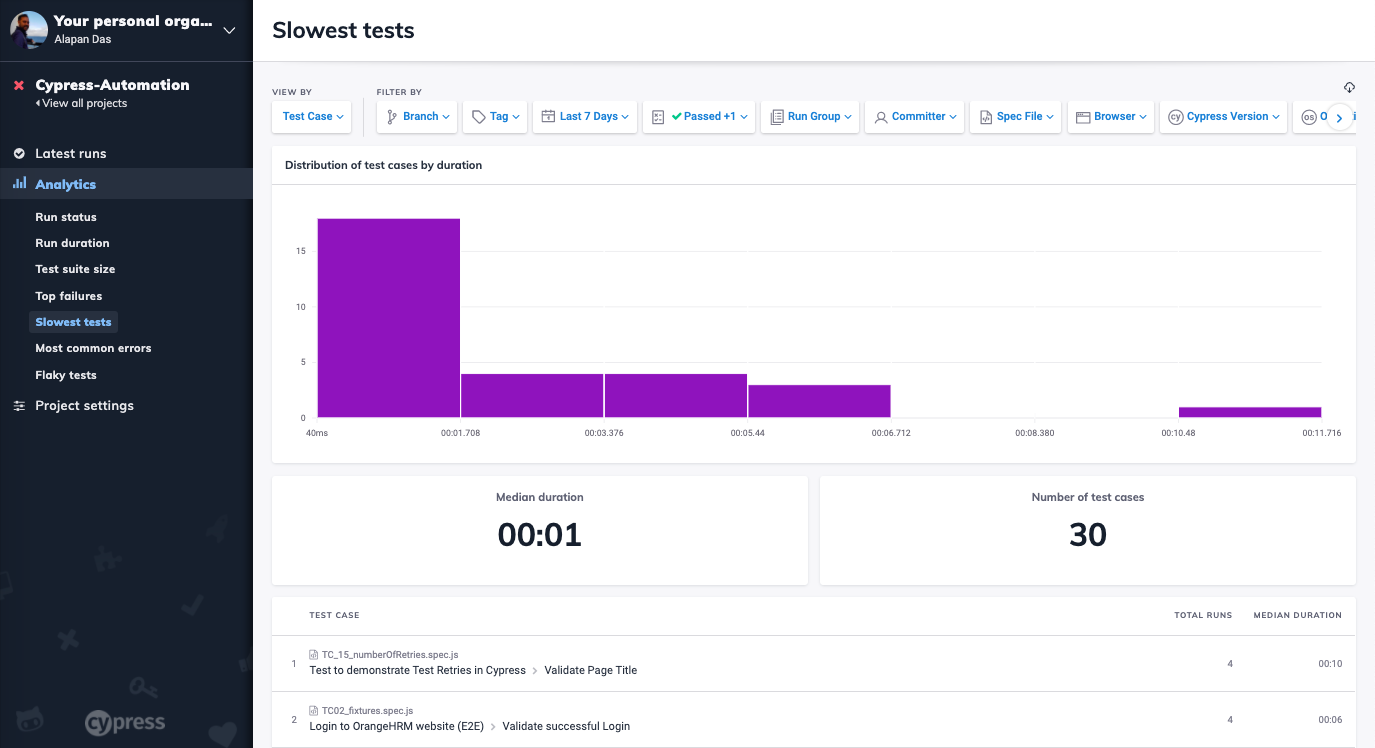Click the histogram bar starting at 00:01.708
Screen dimensions: 1375x748
click(x=532, y=396)
